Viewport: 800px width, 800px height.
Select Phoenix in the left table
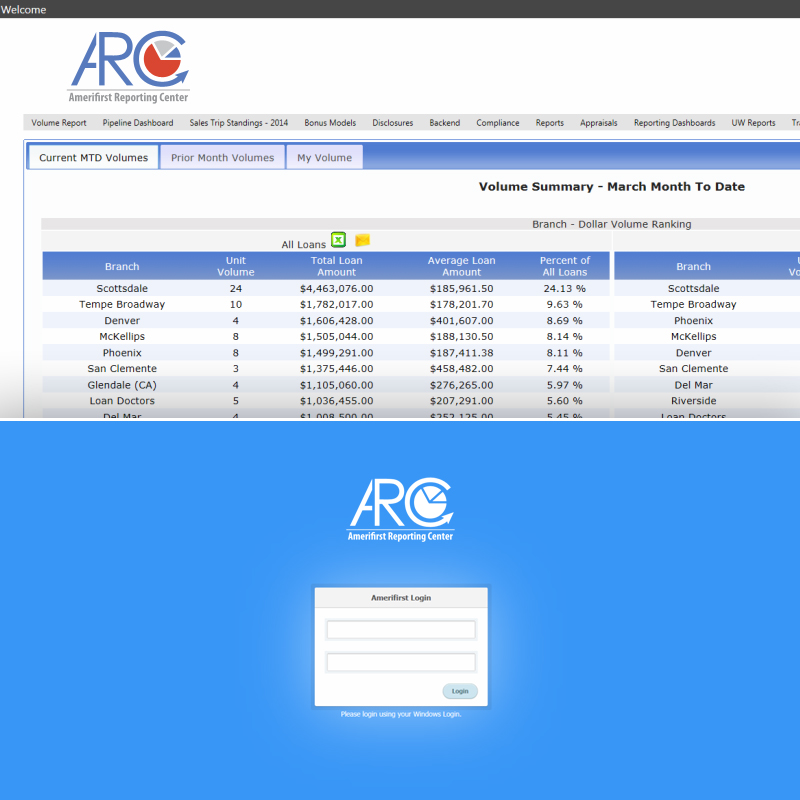[122, 353]
